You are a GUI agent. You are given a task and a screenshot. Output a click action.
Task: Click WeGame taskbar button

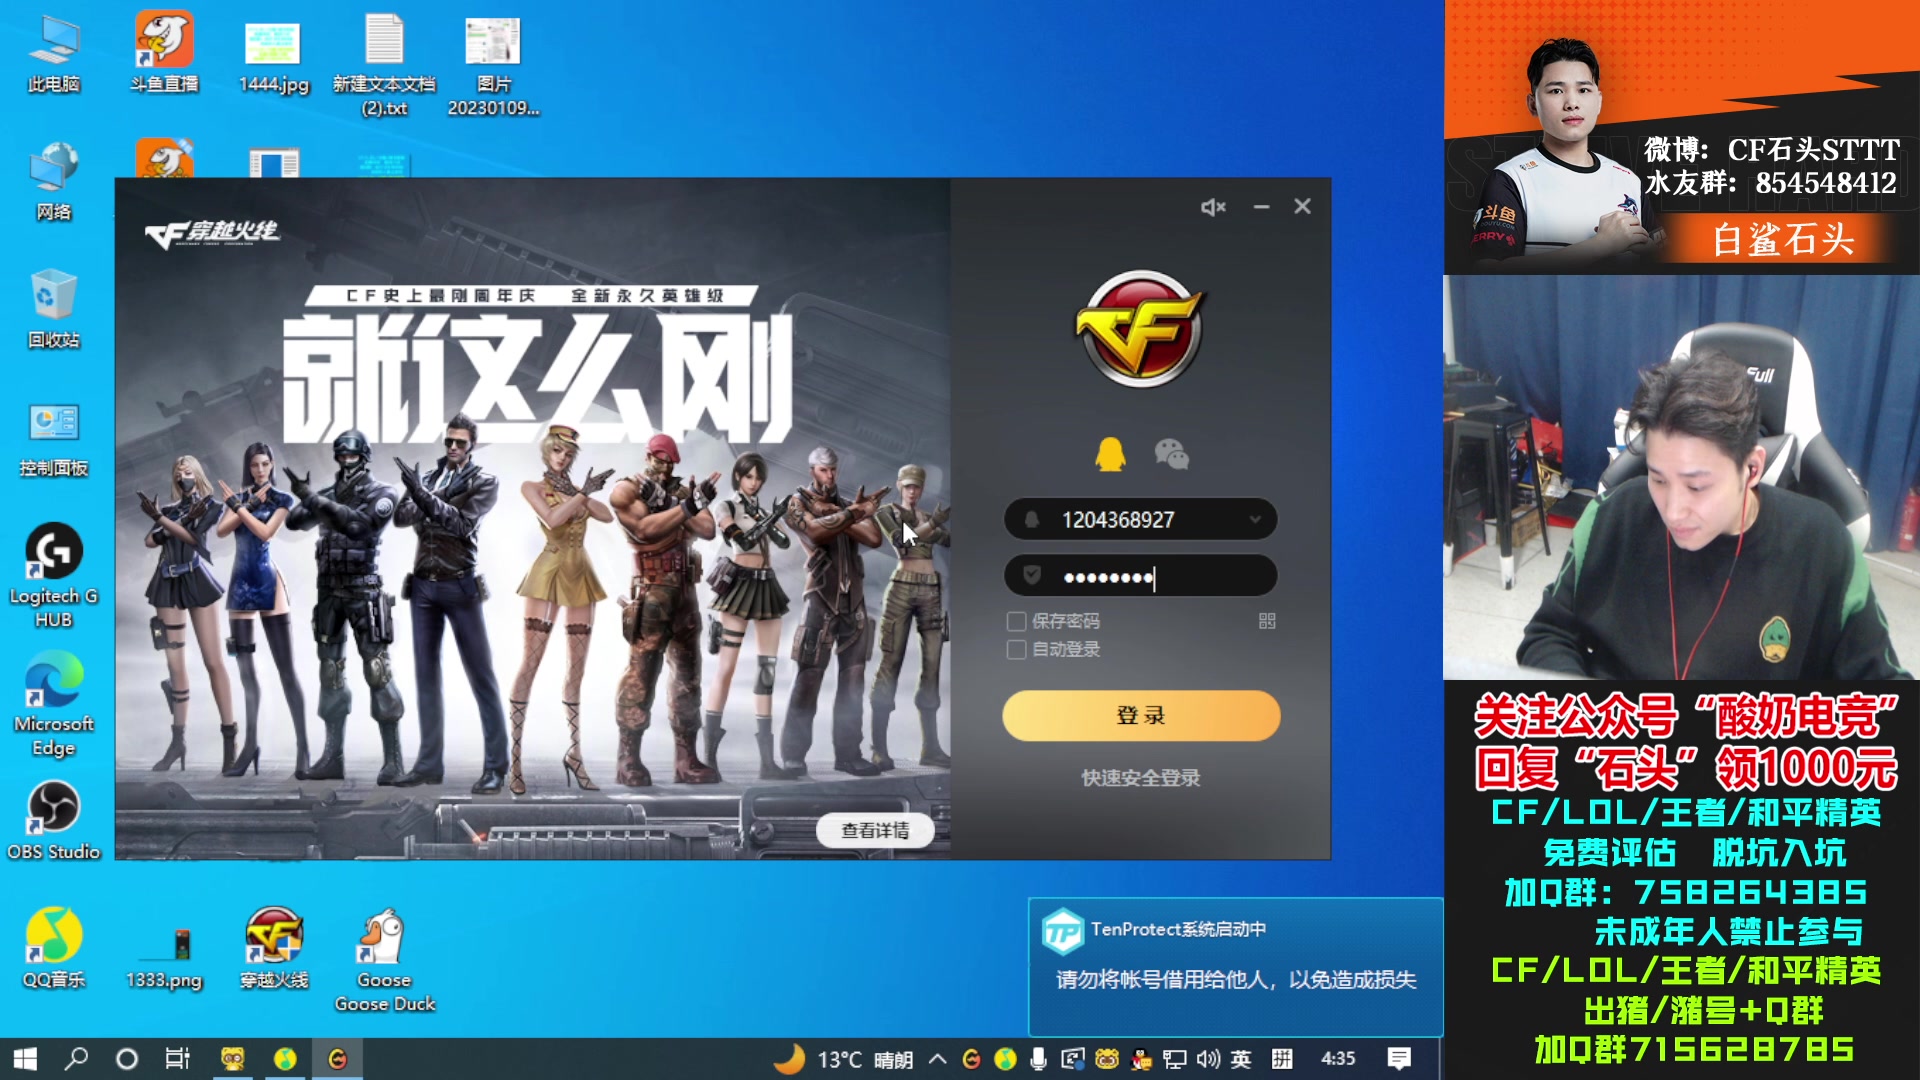pyautogui.click(x=338, y=1059)
